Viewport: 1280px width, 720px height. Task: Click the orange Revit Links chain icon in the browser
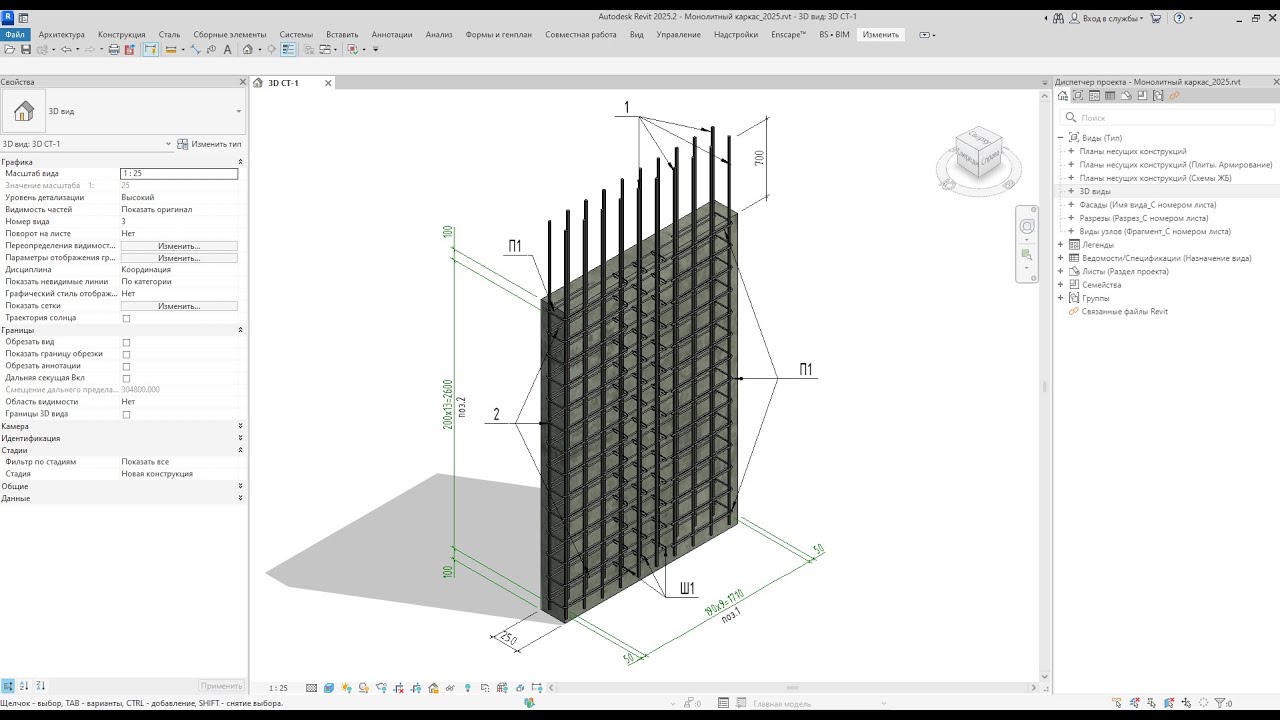point(1174,96)
